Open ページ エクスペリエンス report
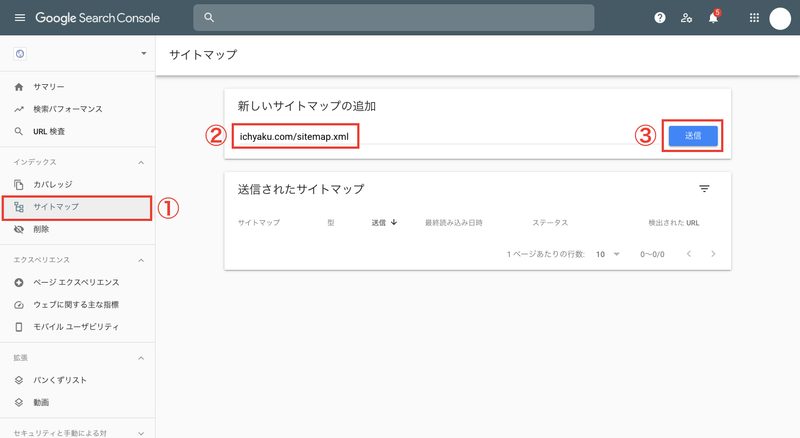This screenshot has height=438, width=800. pos(76,282)
